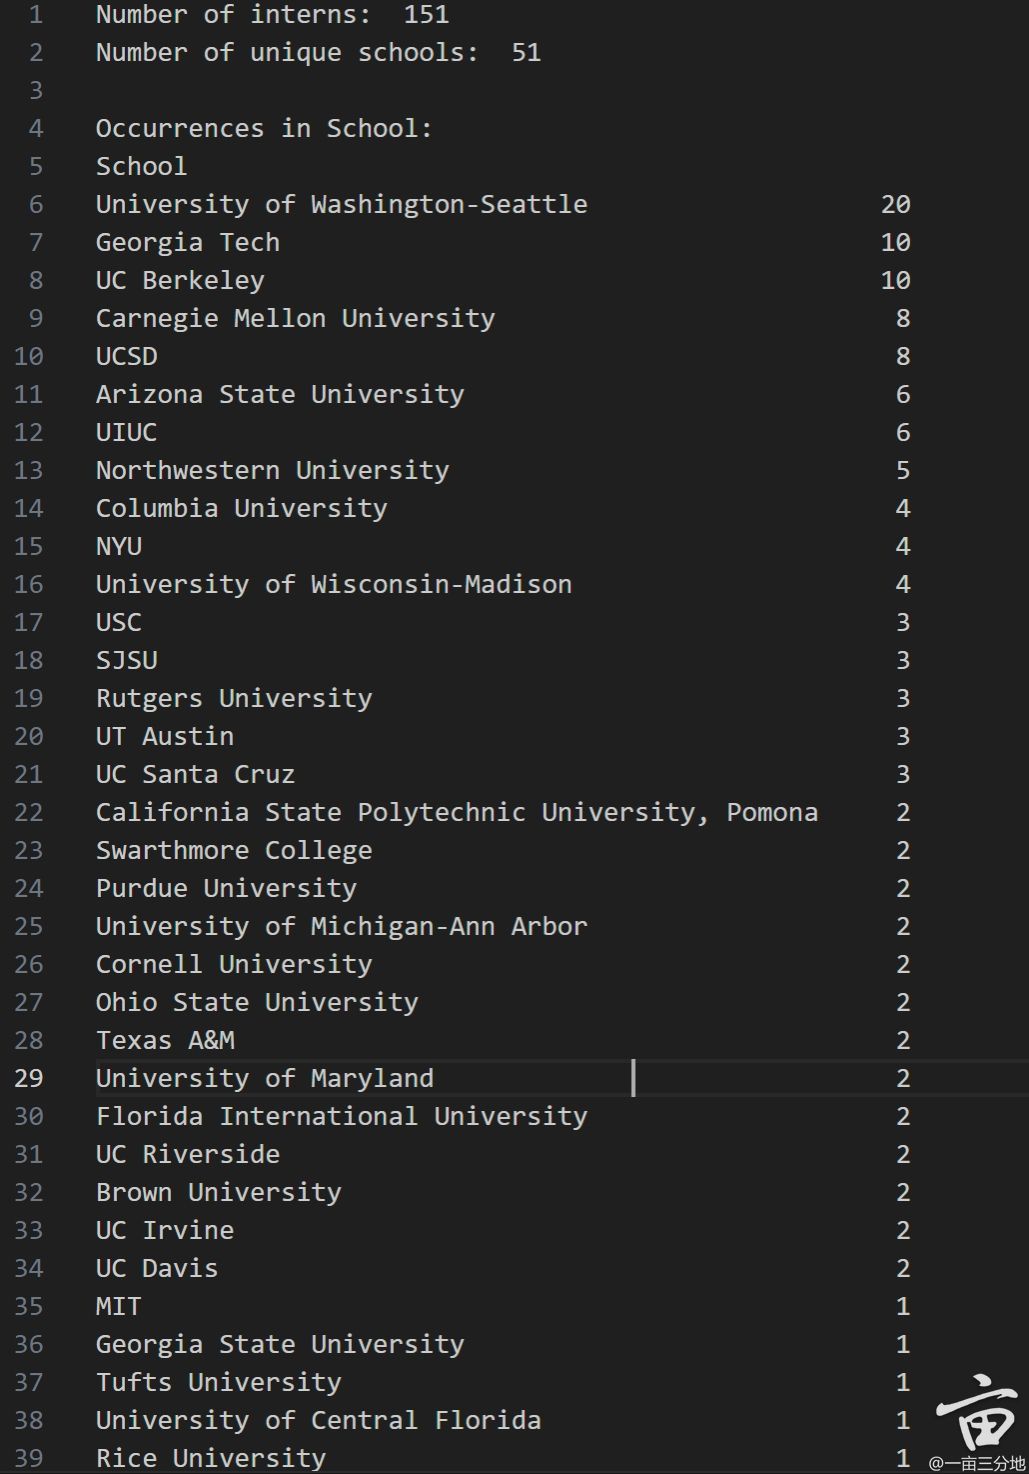This screenshot has height=1474, width=1029.
Task: Place cursor on 'Northwestern University' text
Action: tap(272, 470)
